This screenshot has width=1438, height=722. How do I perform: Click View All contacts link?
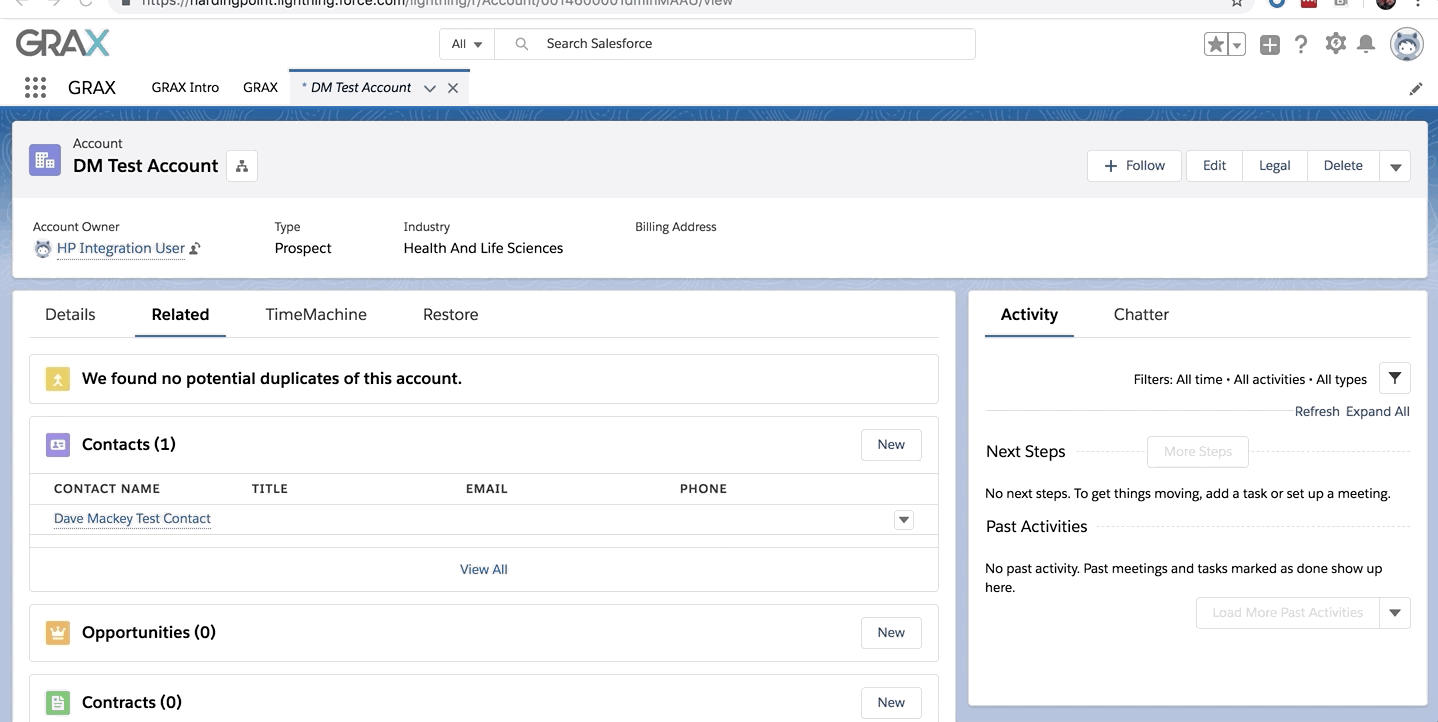(x=484, y=570)
